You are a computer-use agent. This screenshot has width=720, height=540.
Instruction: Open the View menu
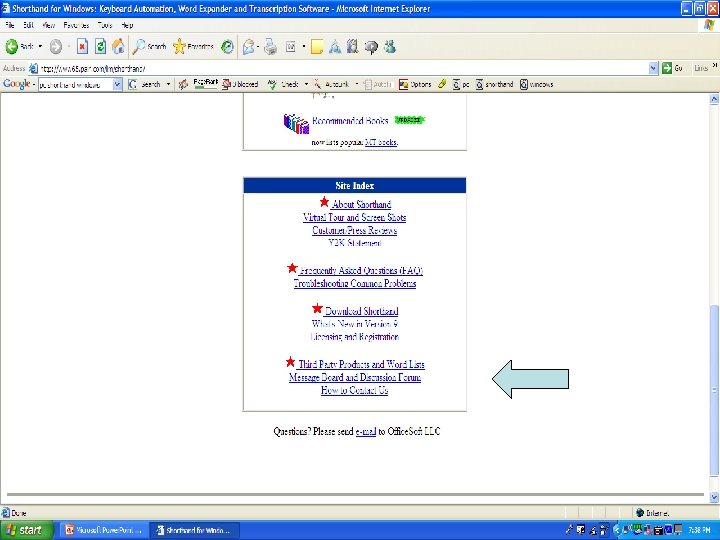tap(49, 25)
